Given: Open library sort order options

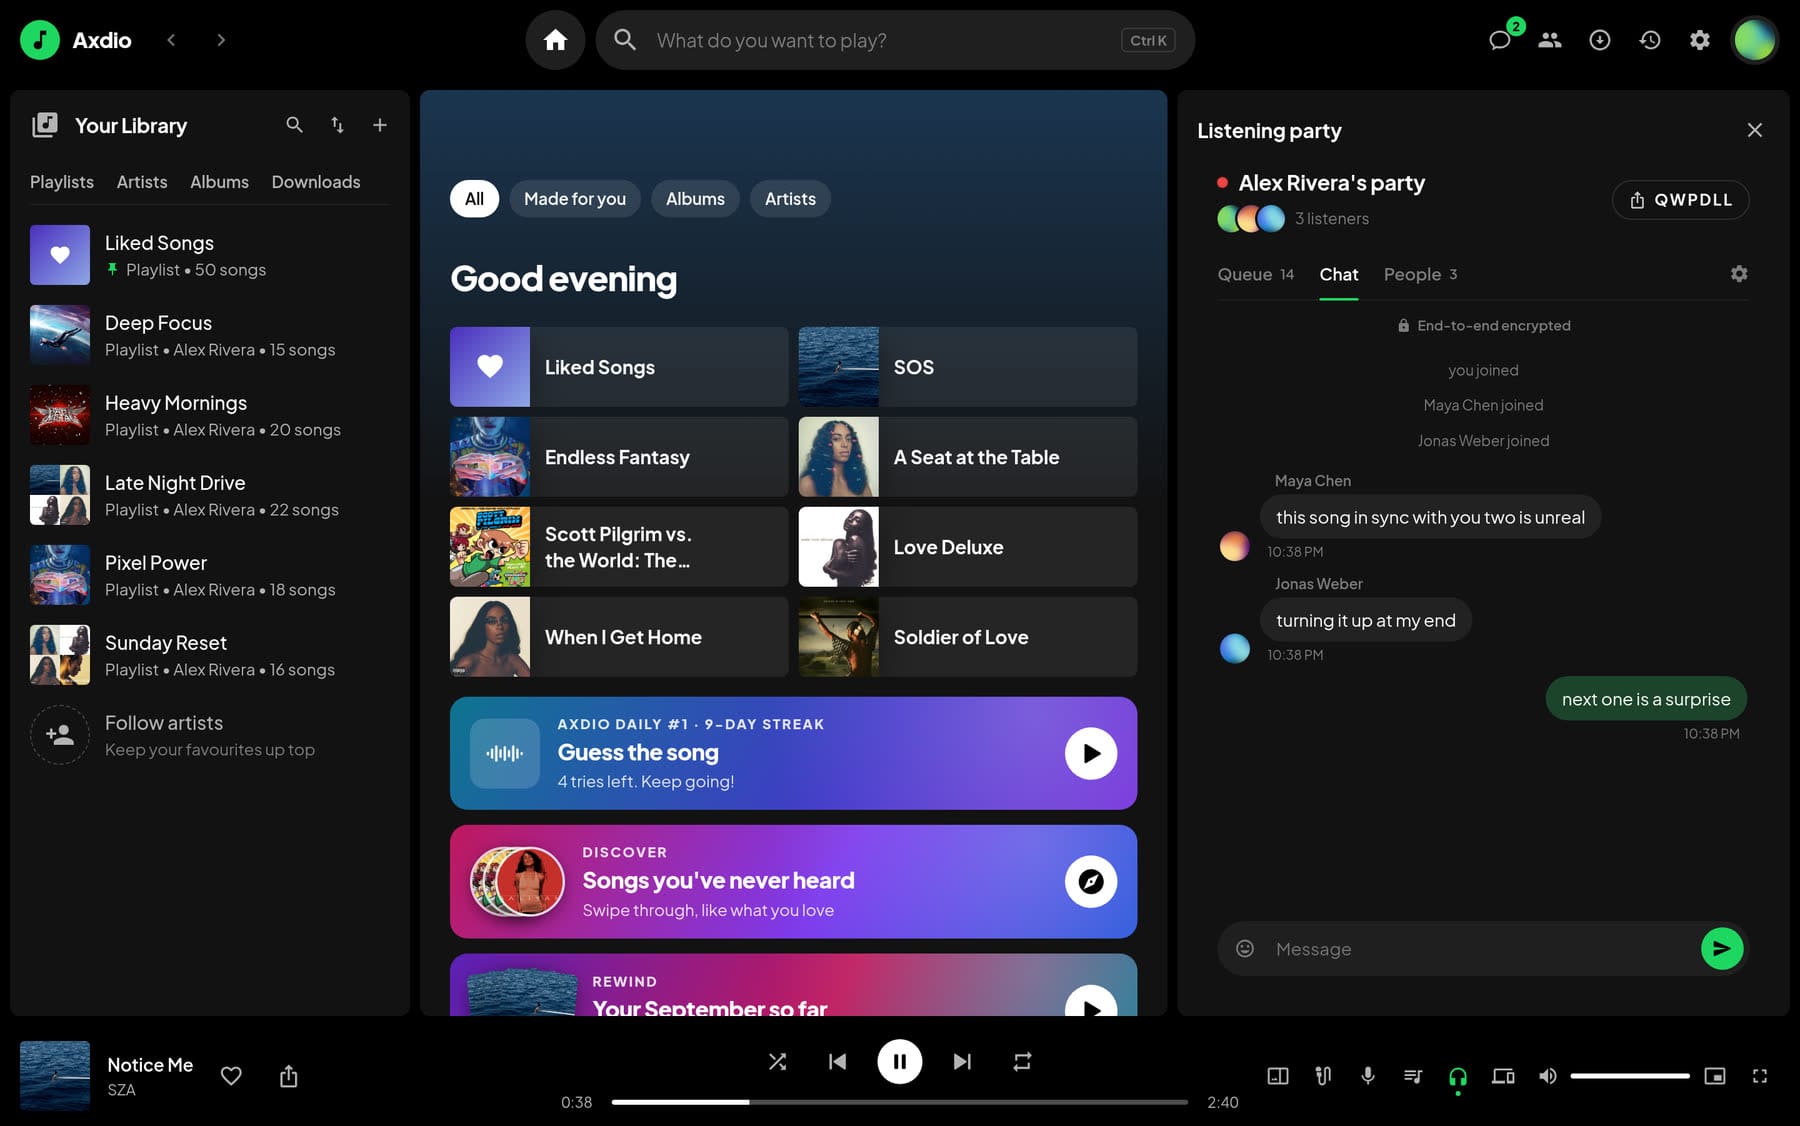Looking at the screenshot, I should point(337,125).
